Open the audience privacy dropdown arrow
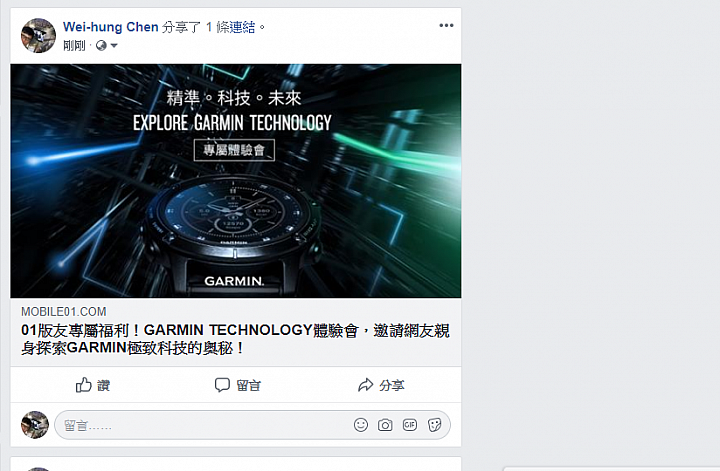Screen dimensions: 720x471 pos(114,45)
